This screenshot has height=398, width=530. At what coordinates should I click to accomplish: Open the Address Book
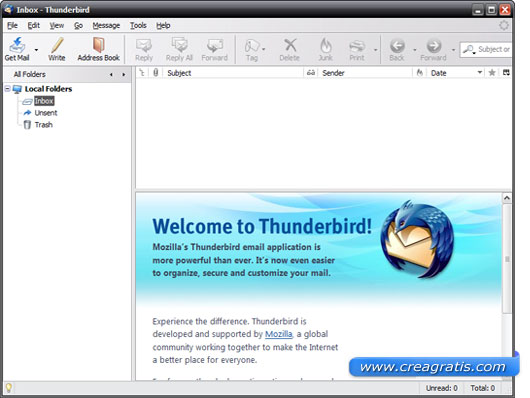[98, 49]
